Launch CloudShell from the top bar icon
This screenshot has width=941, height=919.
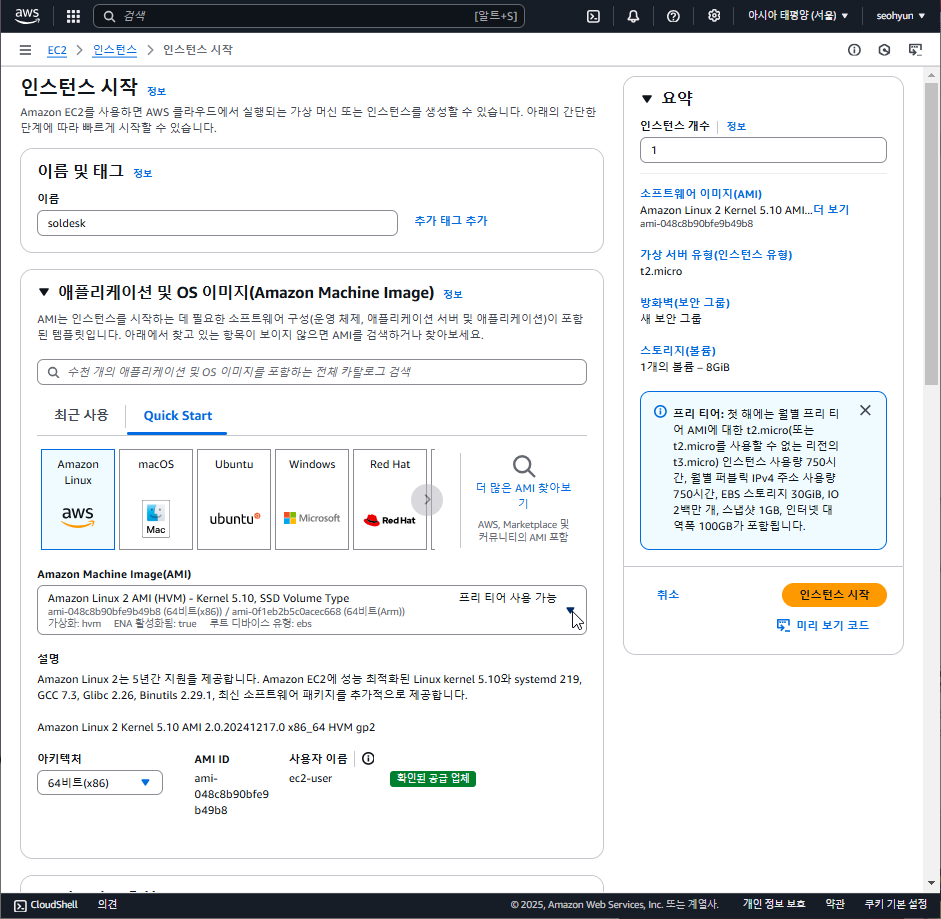coord(593,16)
